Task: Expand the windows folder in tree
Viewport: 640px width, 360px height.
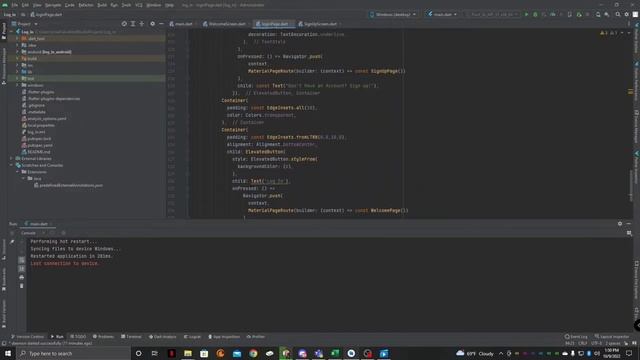Action: coord(18,85)
